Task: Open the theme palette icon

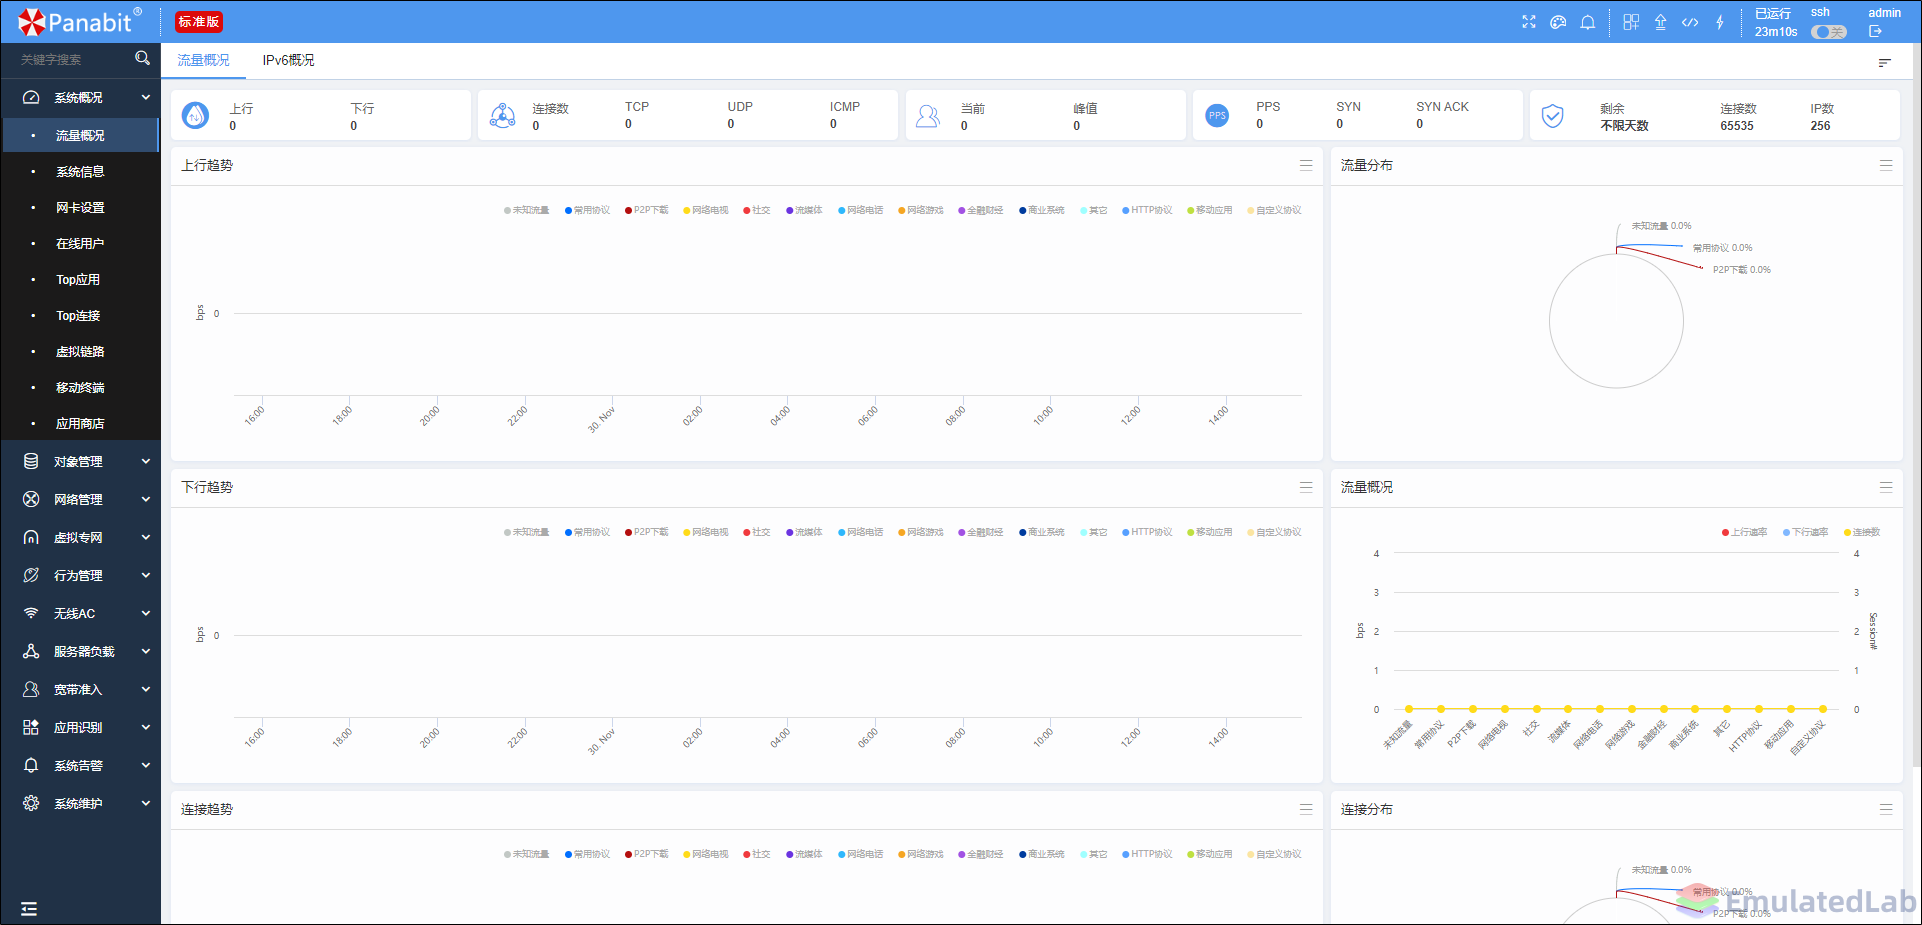Action: click(x=1558, y=22)
